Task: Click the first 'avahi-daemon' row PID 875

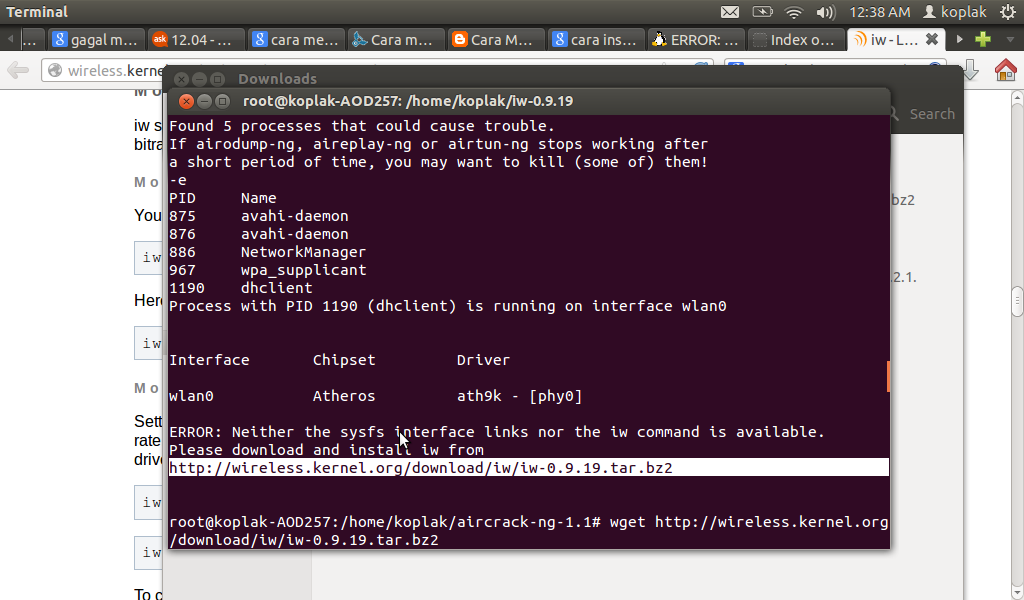Action: pos(259,216)
